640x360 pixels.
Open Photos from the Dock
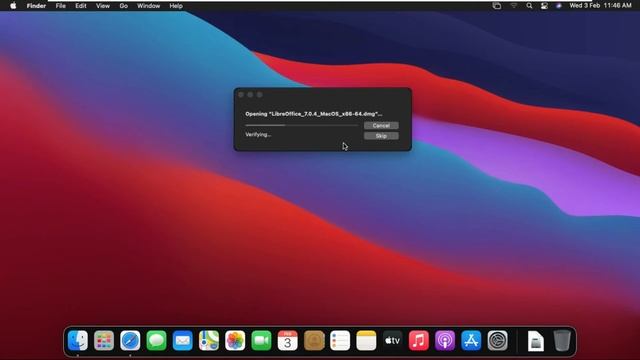point(235,340)
